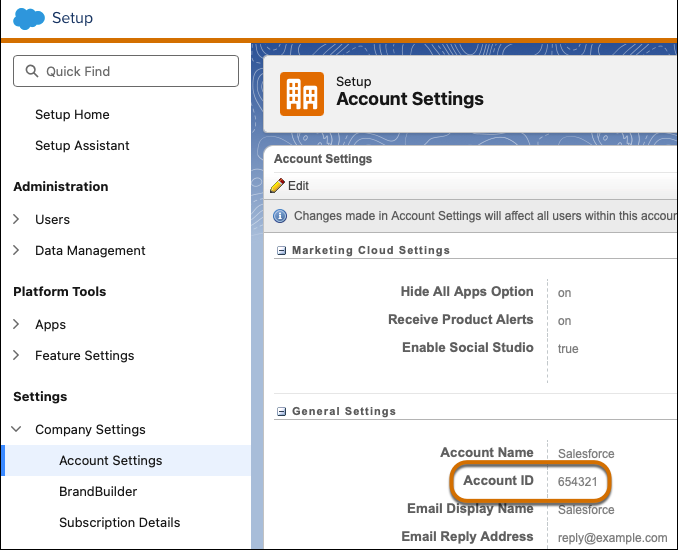Click the Salesforce cloud logo
678x550 pixels.
29,19
